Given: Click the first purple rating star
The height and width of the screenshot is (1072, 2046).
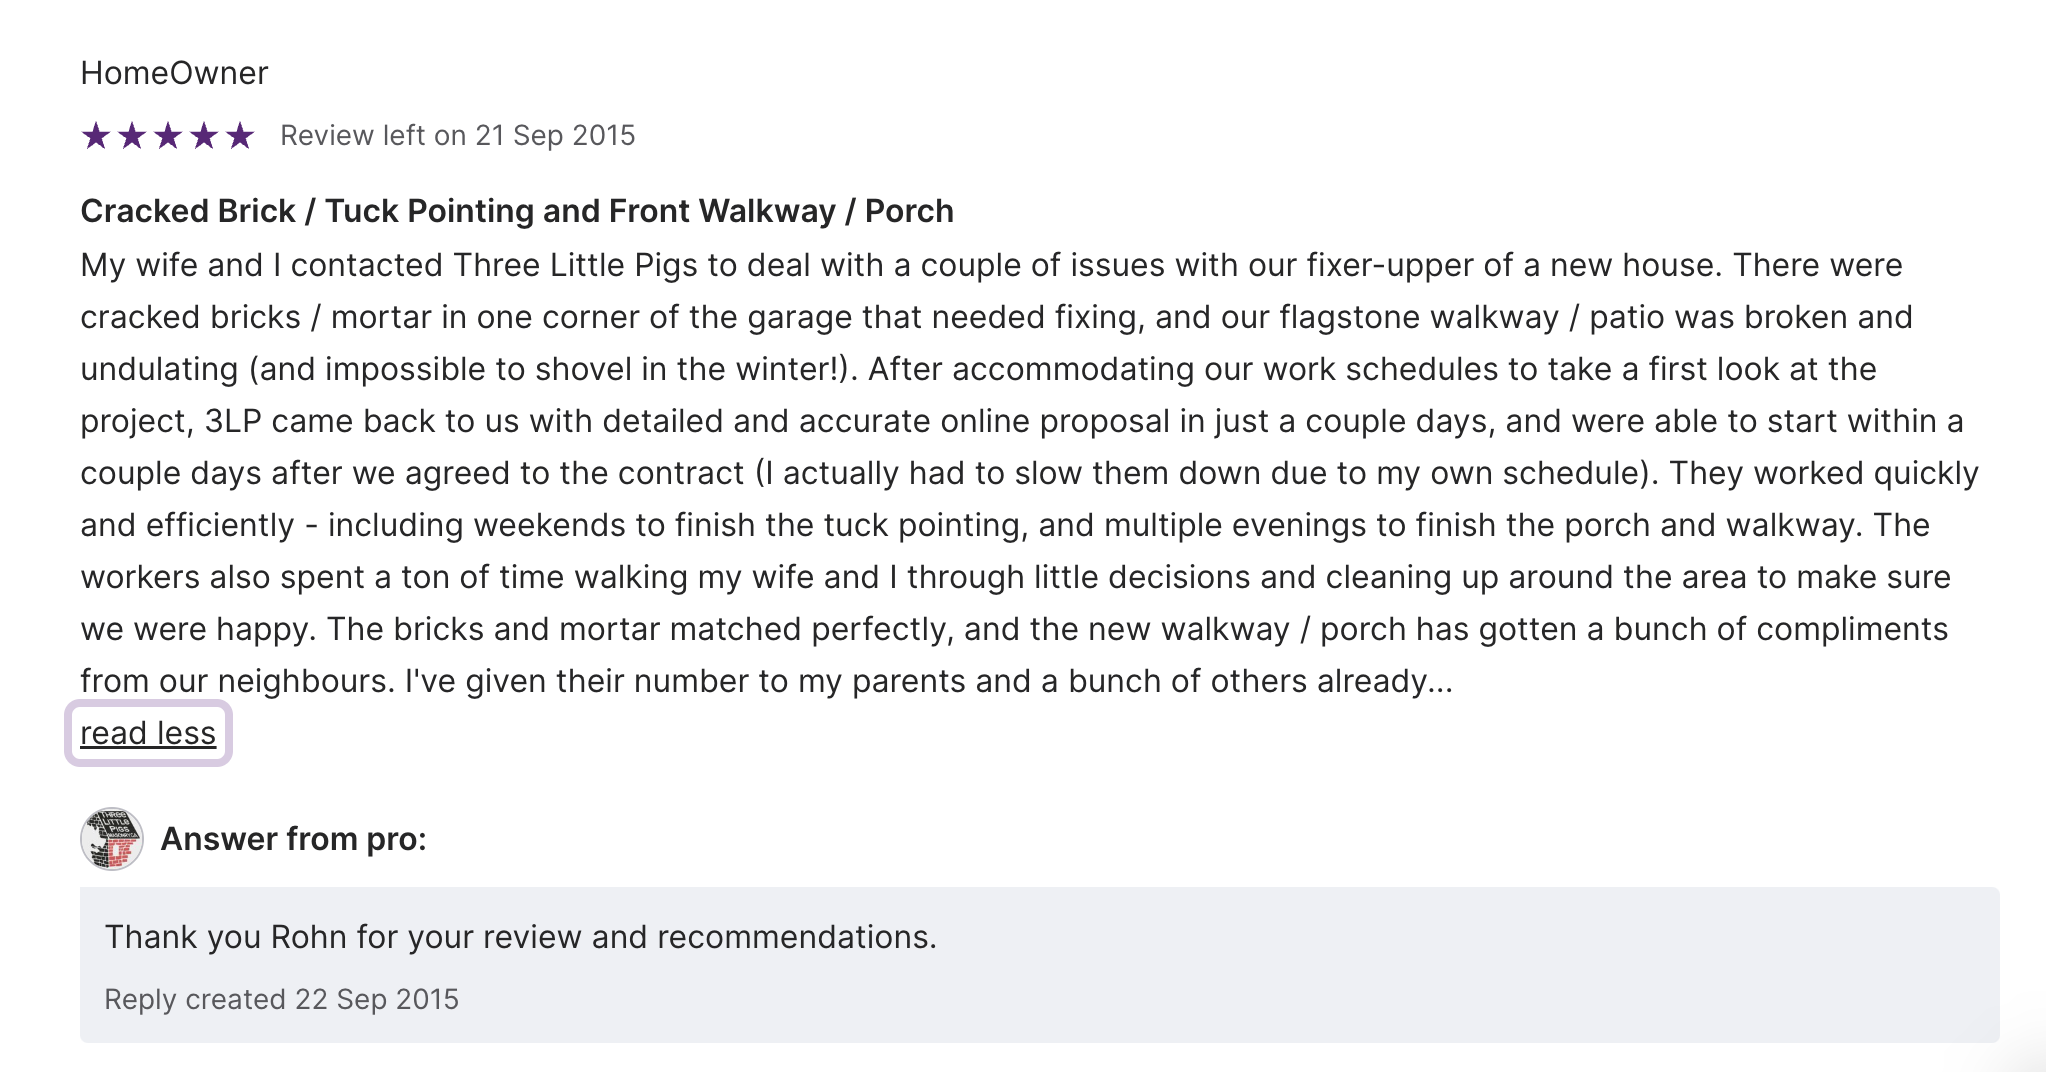Looking at the screenshot, I should point(96,135).
